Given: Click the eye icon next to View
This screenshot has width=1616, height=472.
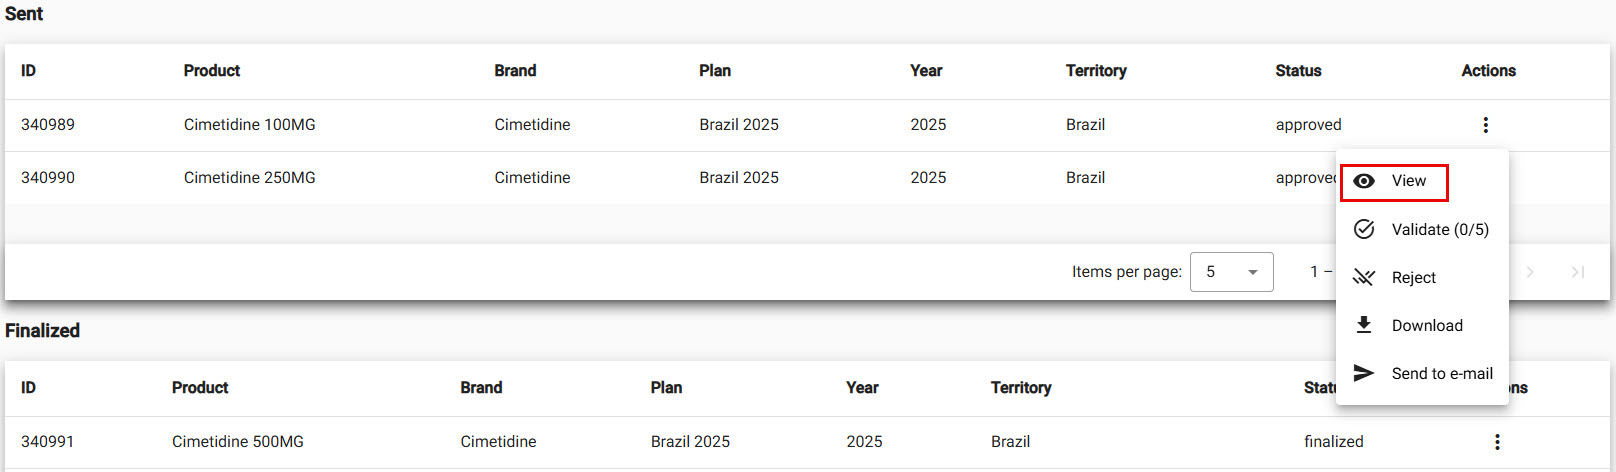Looking at the screenshot, I should 1364,181.
